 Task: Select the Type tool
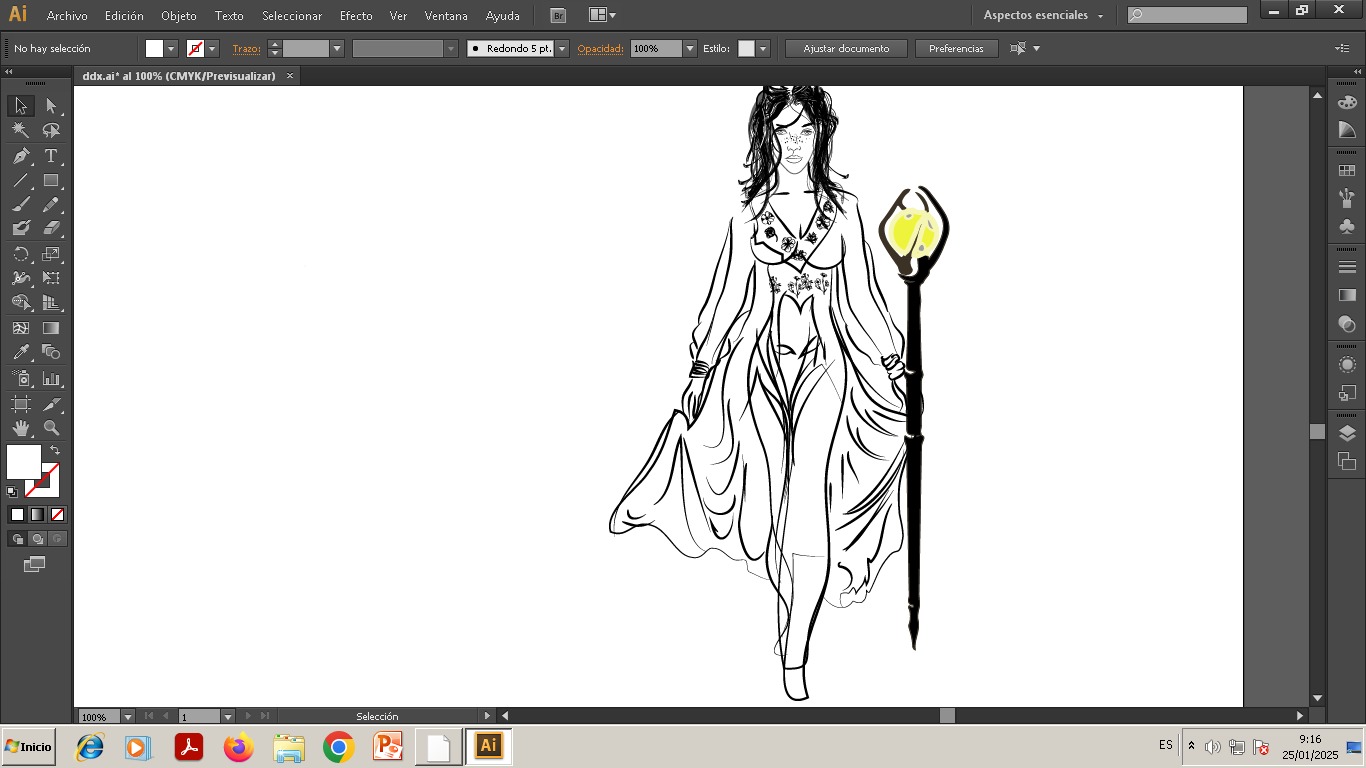(x=51, y=156)
